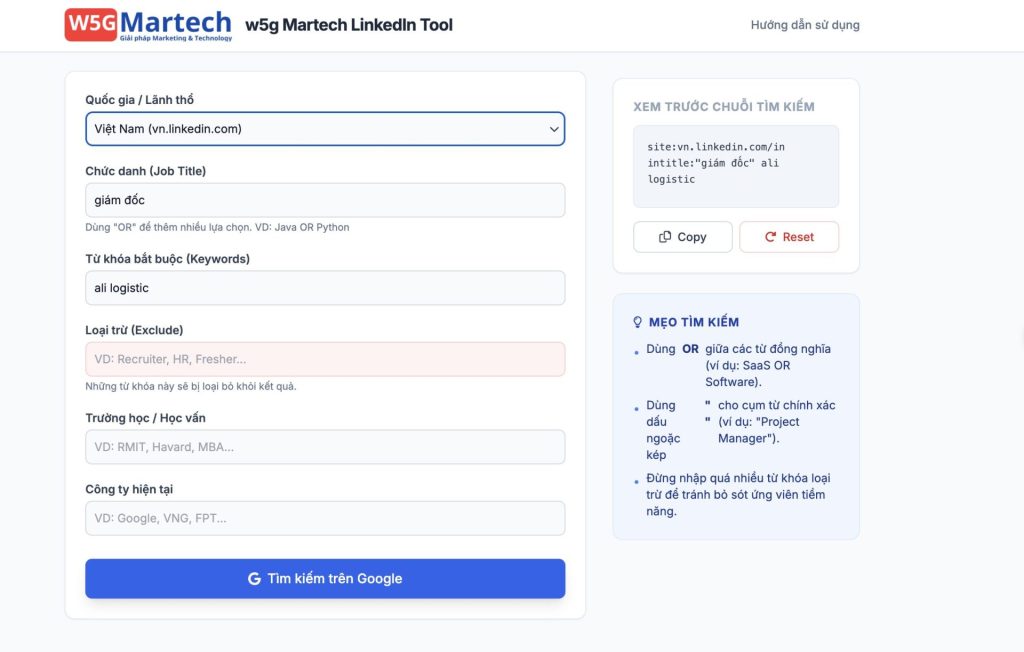The width and height of the screenshot is (1024, 652).
Task: Click the Google G icon on search button
Action: (254, 579)
